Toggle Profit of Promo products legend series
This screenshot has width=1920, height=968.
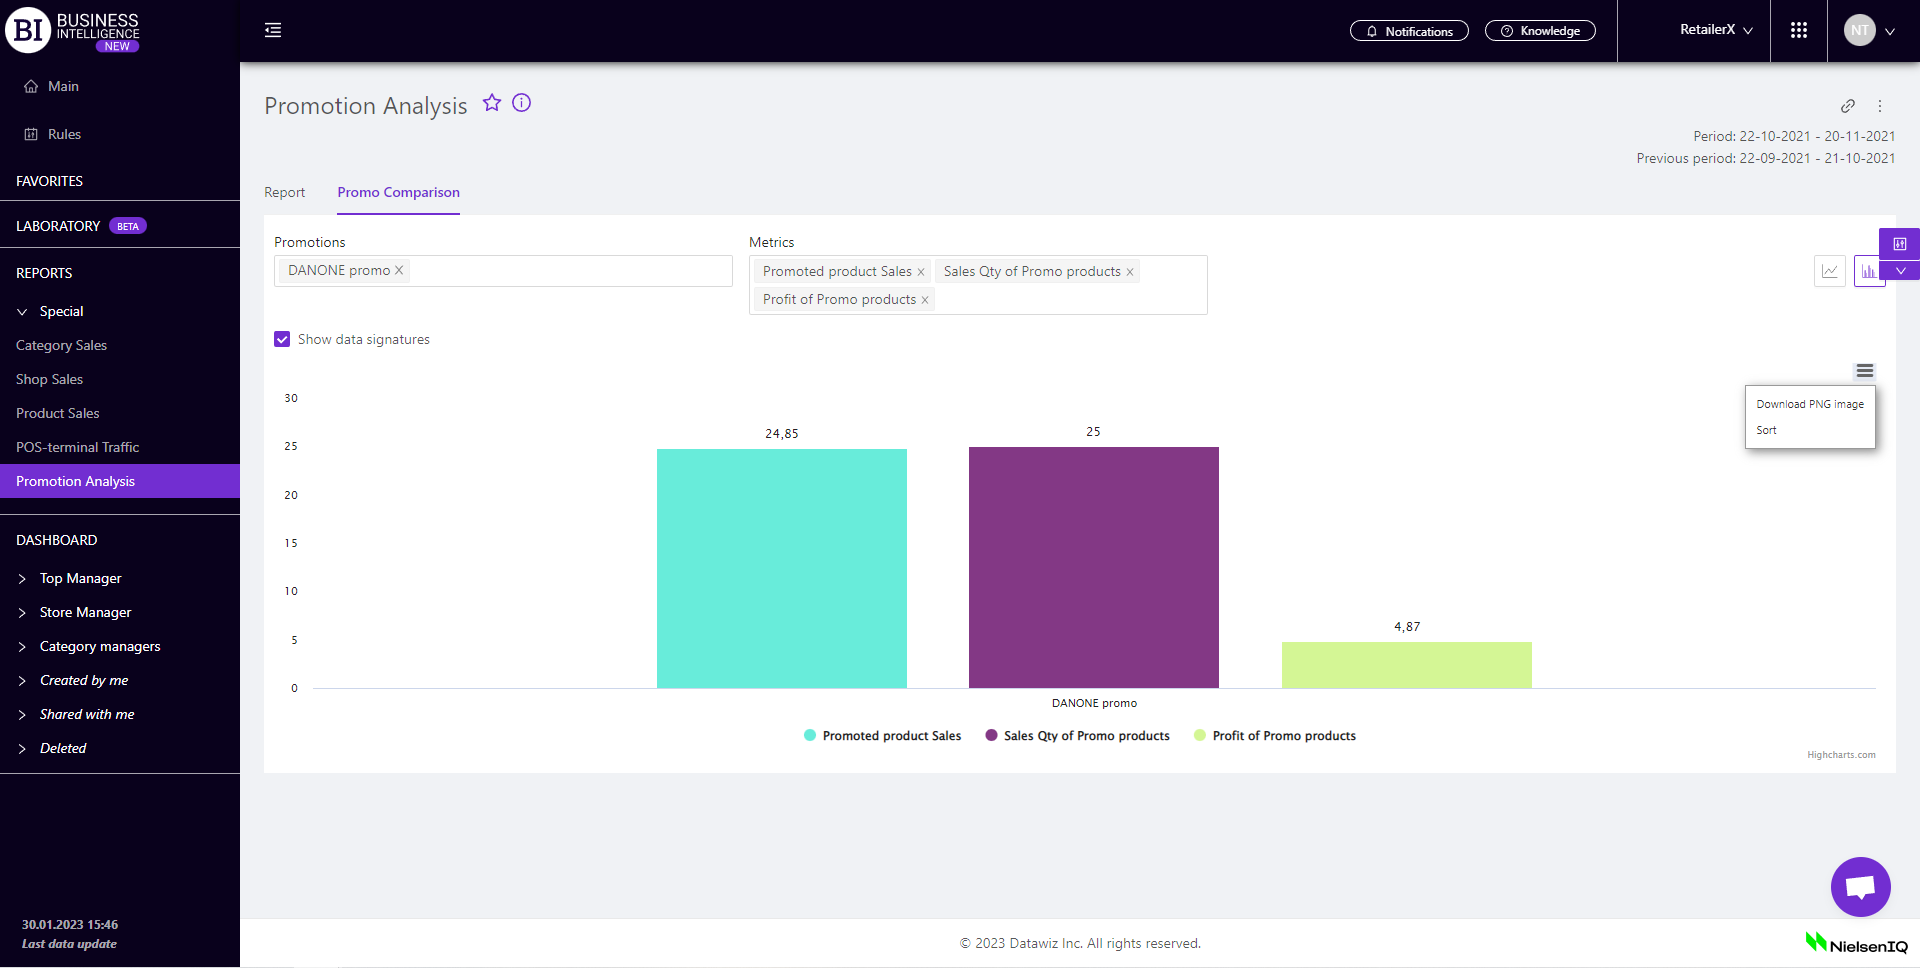[1275, 736]
